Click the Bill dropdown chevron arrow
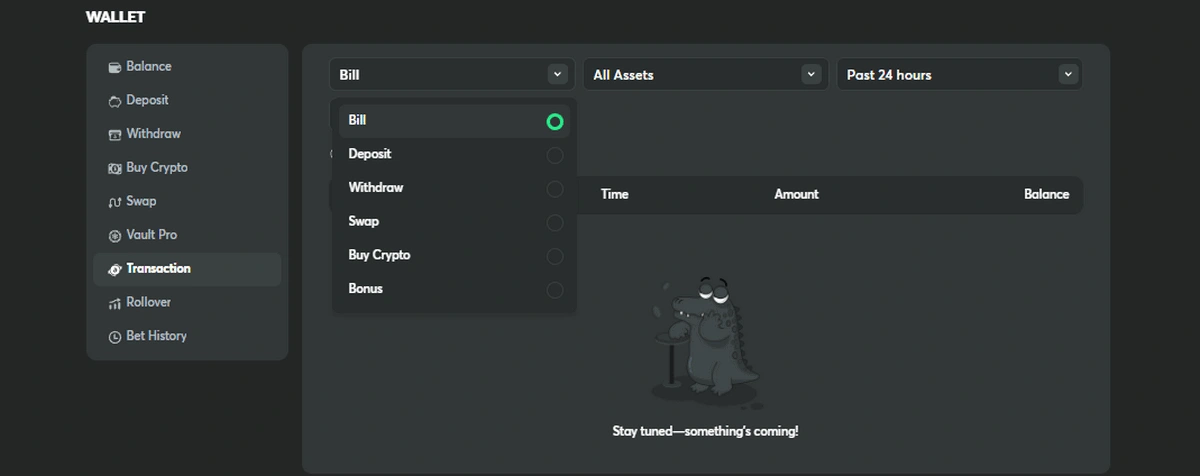 tap(557, 74)
